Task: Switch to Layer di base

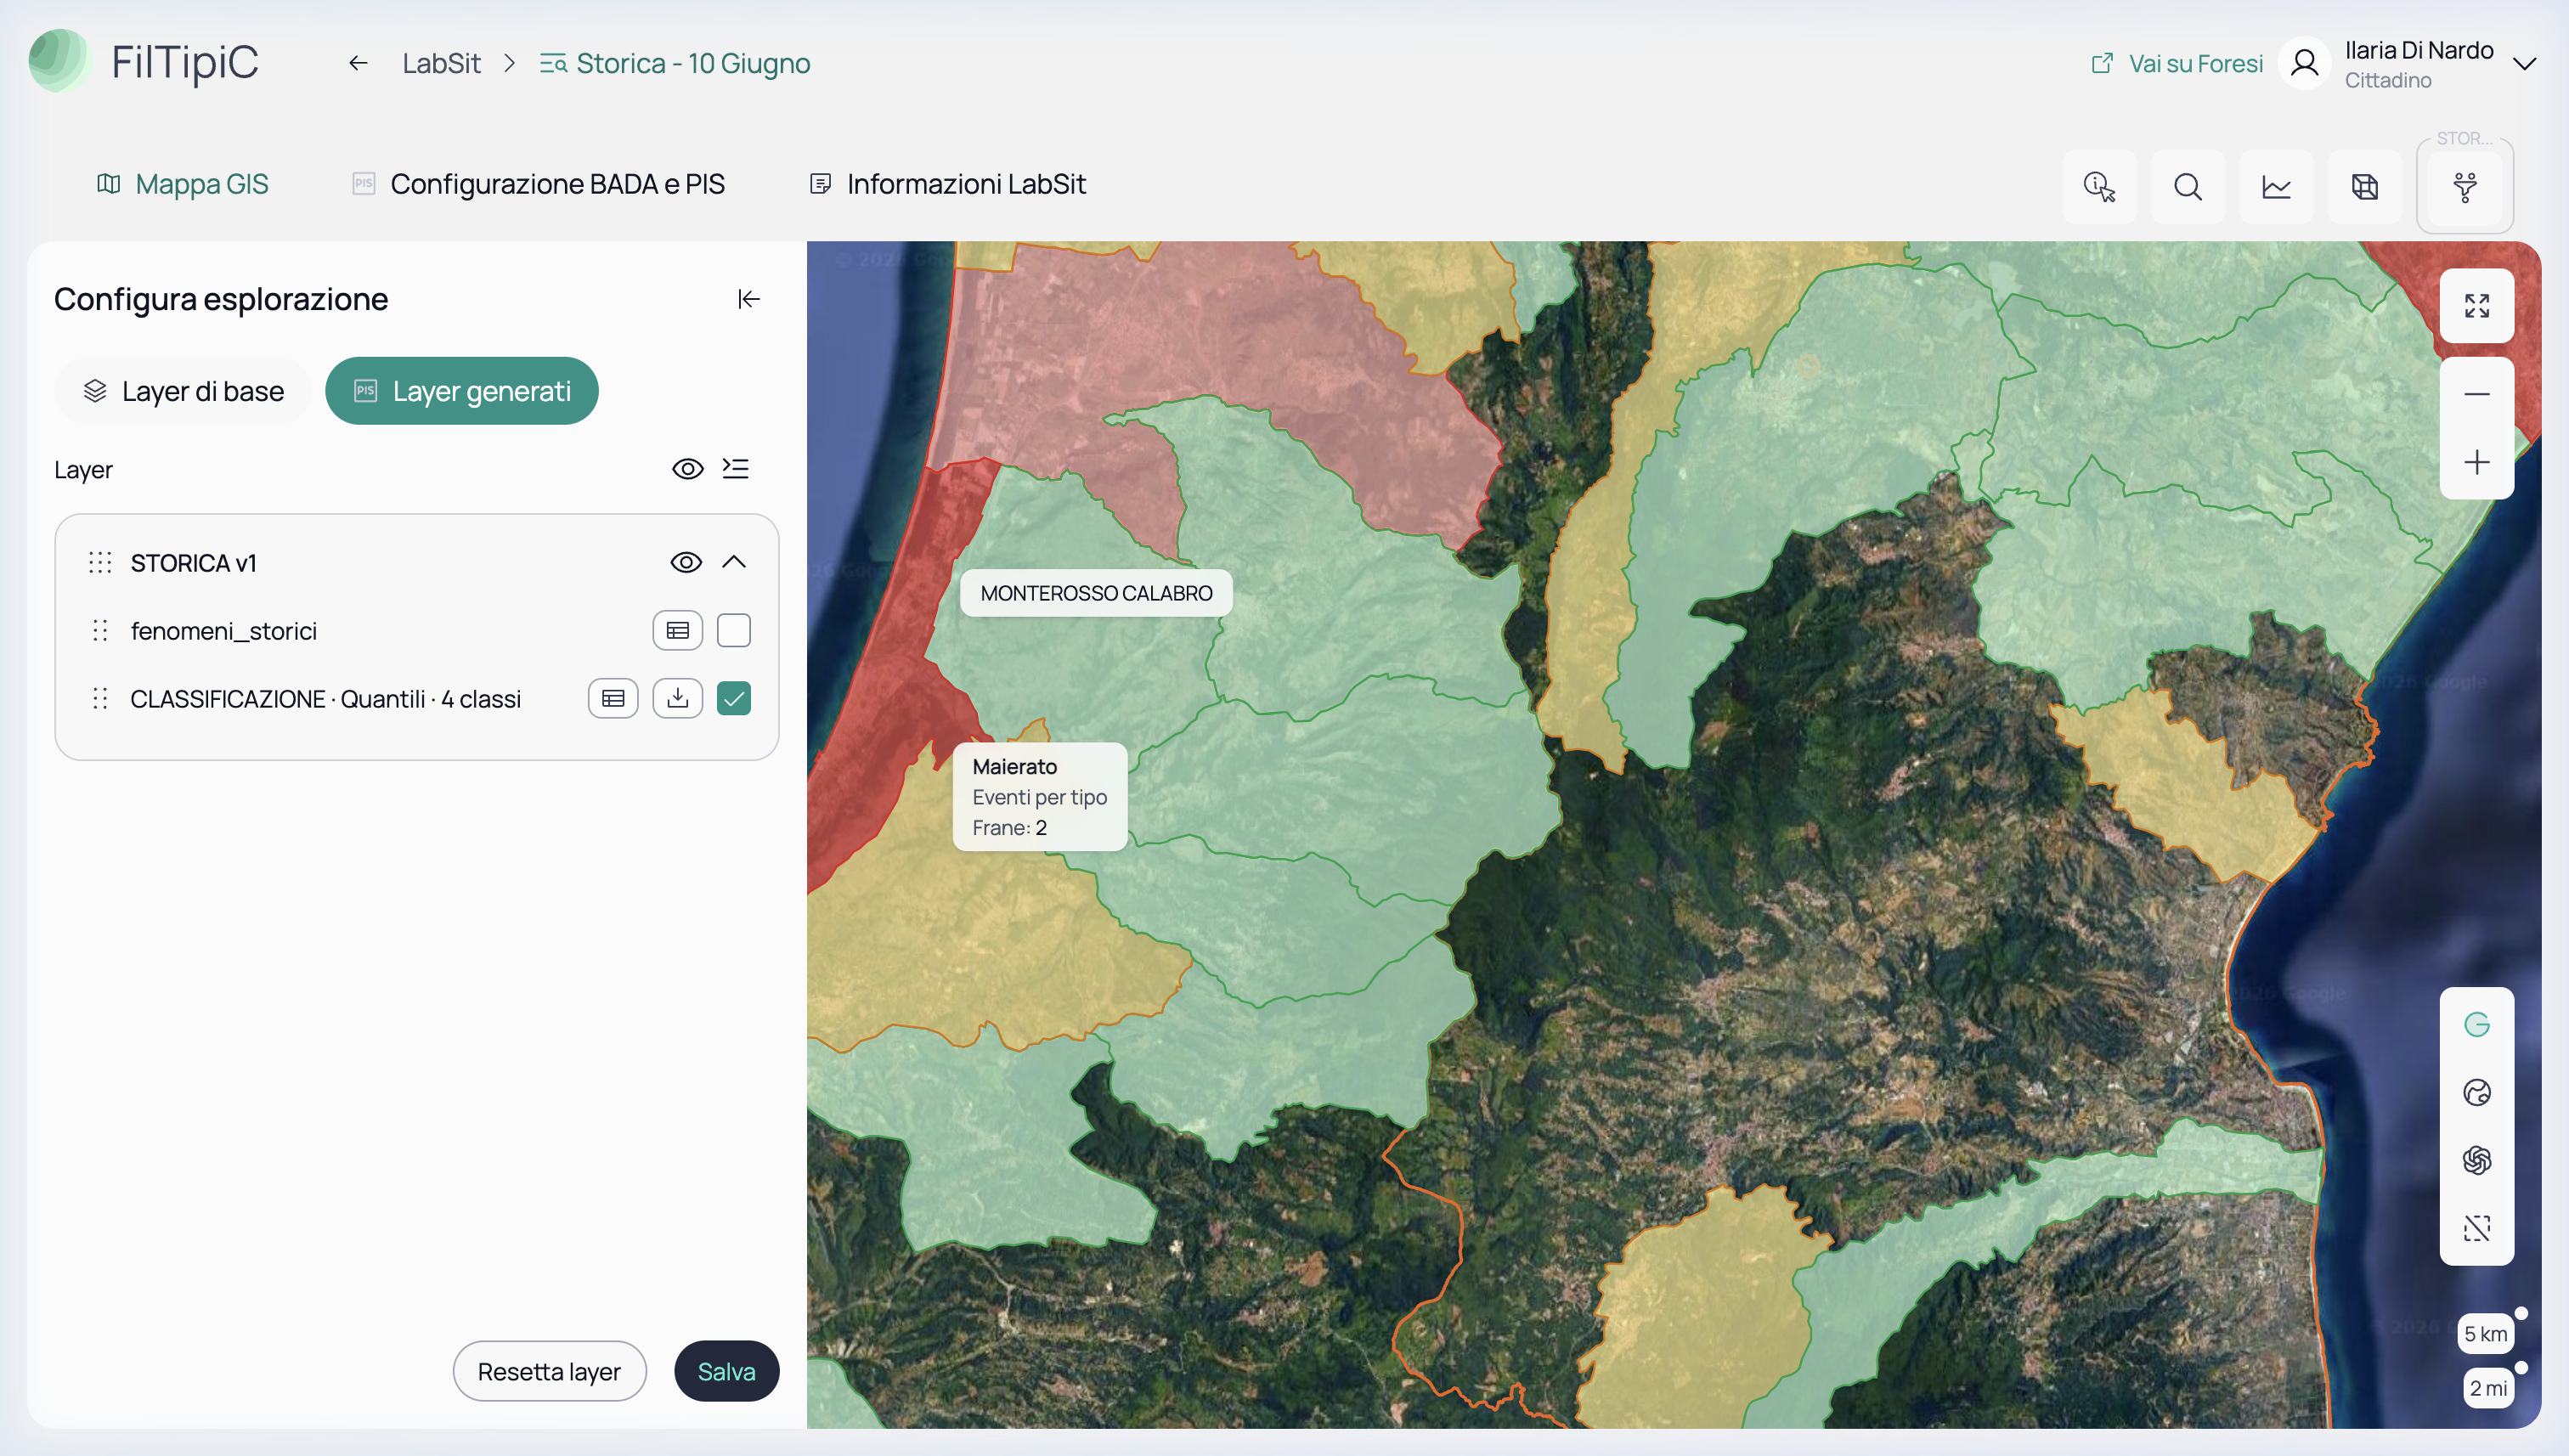Action: [183, 391]
